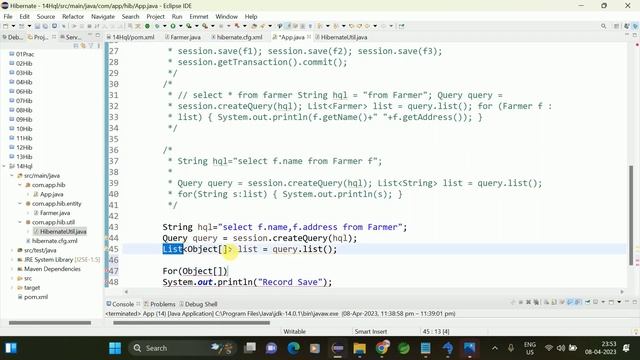Click the ENG US language indicator
Viewport: 640px width, 360px height.
pos(530,348)
